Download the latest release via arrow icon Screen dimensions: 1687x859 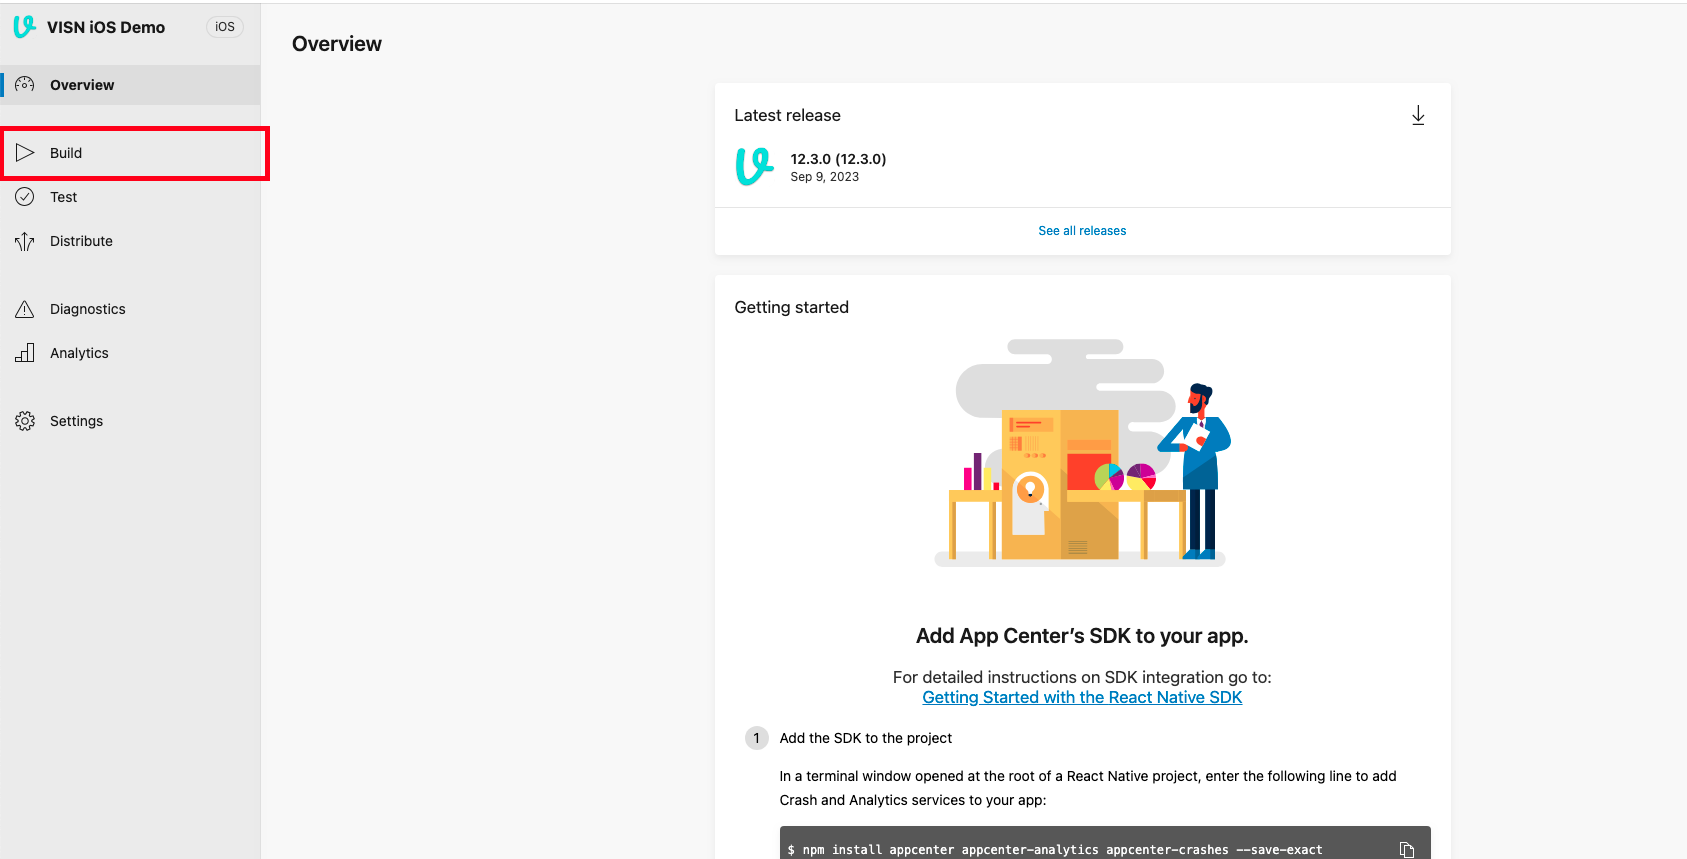click(1418, 115)
